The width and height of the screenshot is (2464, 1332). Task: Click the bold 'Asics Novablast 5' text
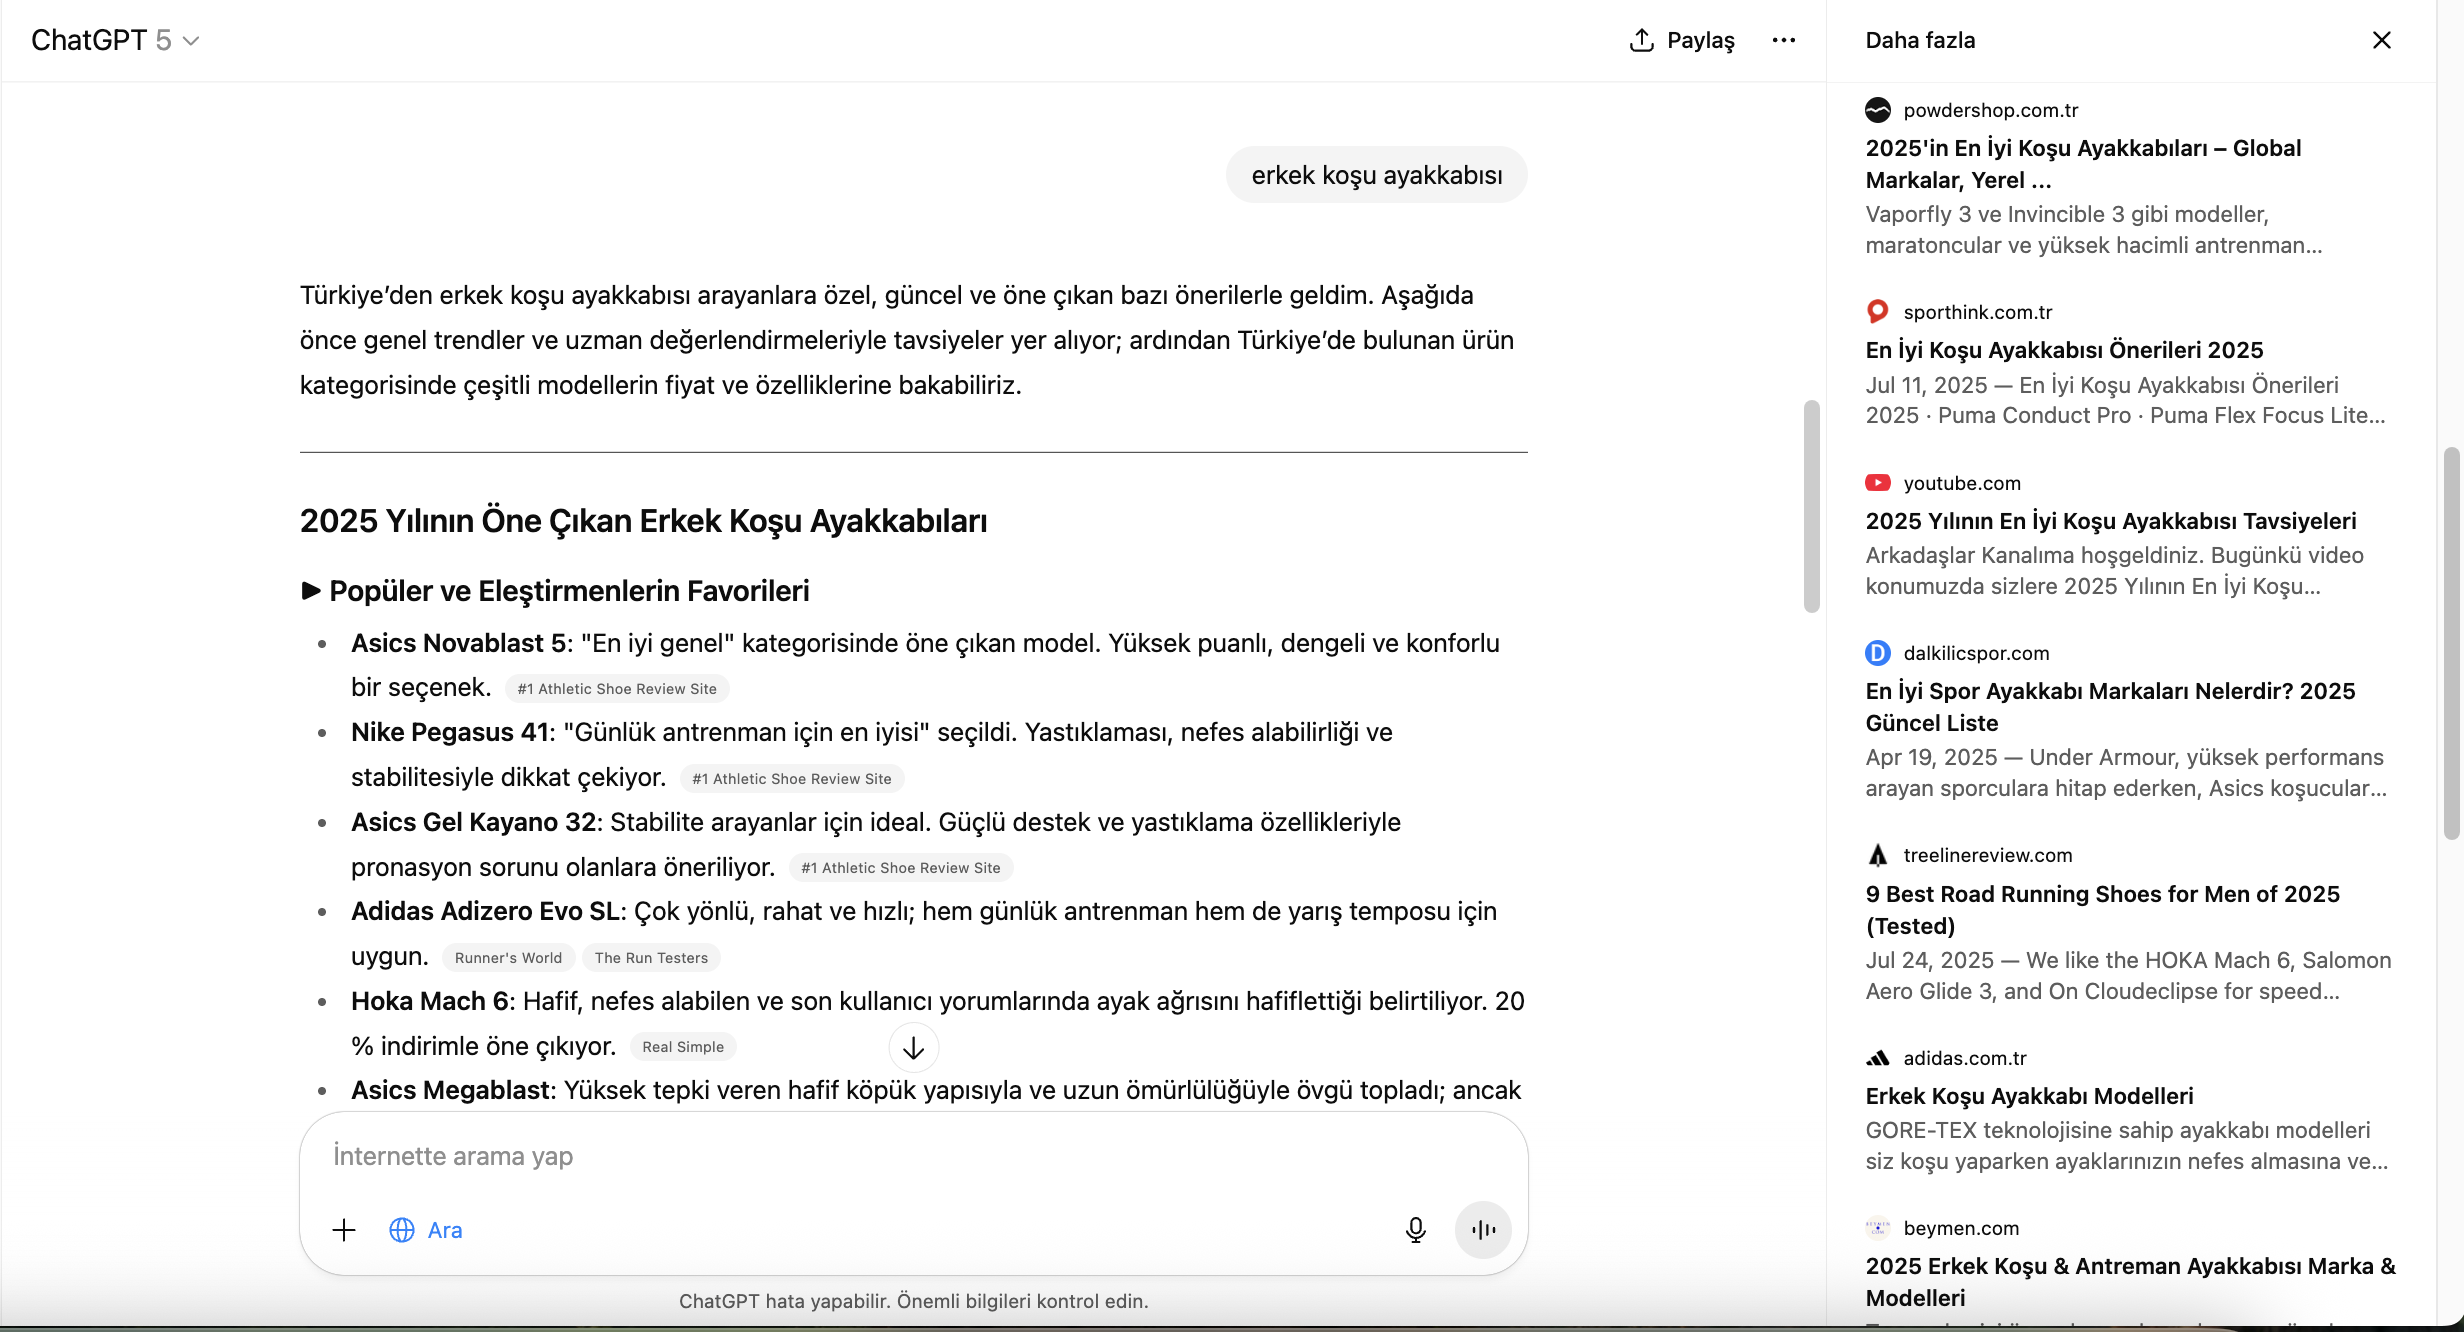tap(458, 643)
